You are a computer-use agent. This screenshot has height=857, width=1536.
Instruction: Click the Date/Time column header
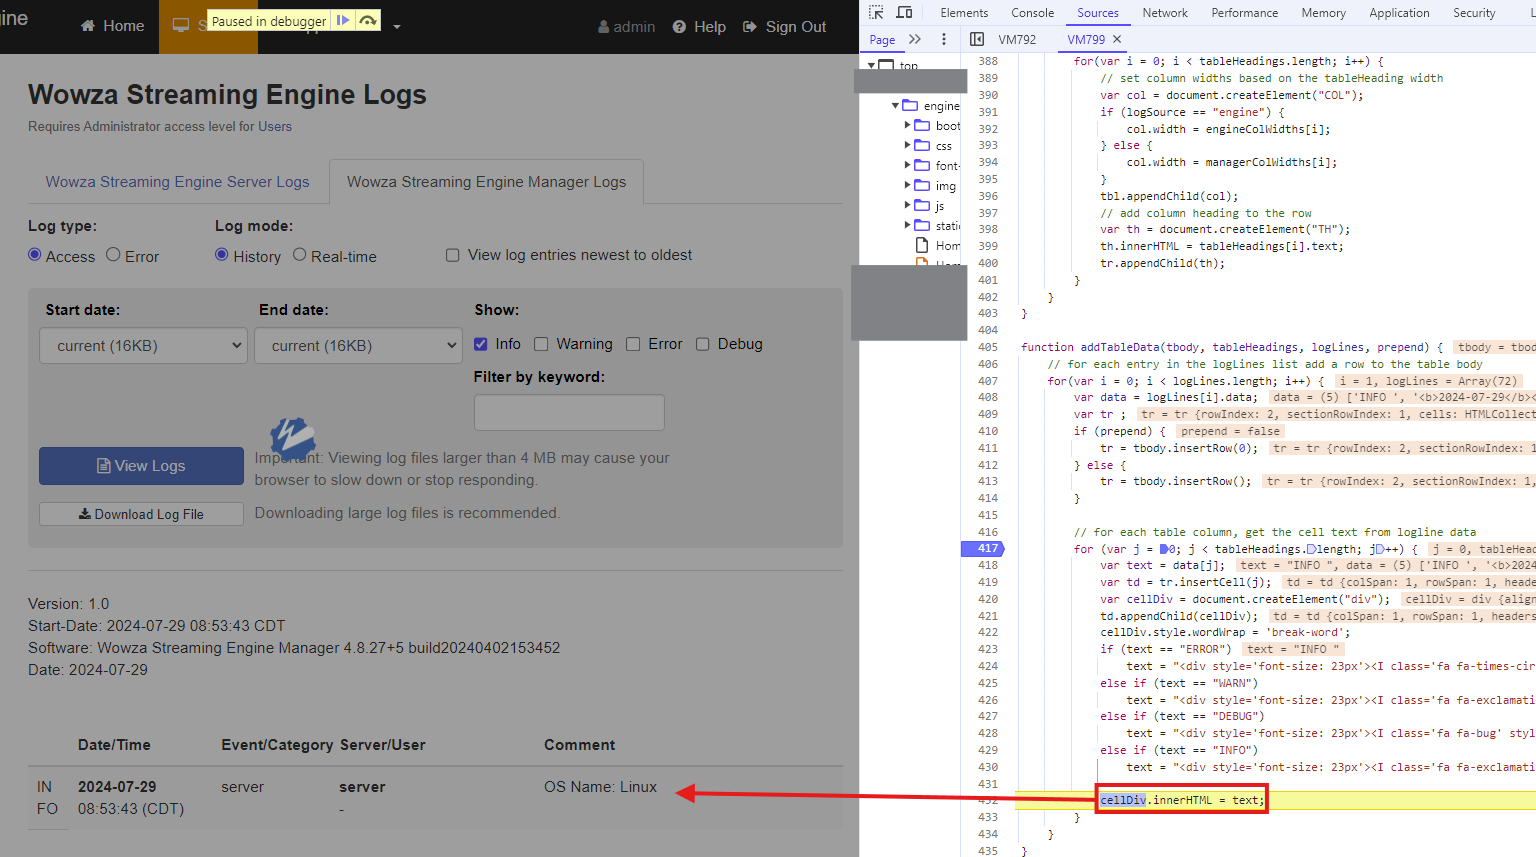[114, 745]
